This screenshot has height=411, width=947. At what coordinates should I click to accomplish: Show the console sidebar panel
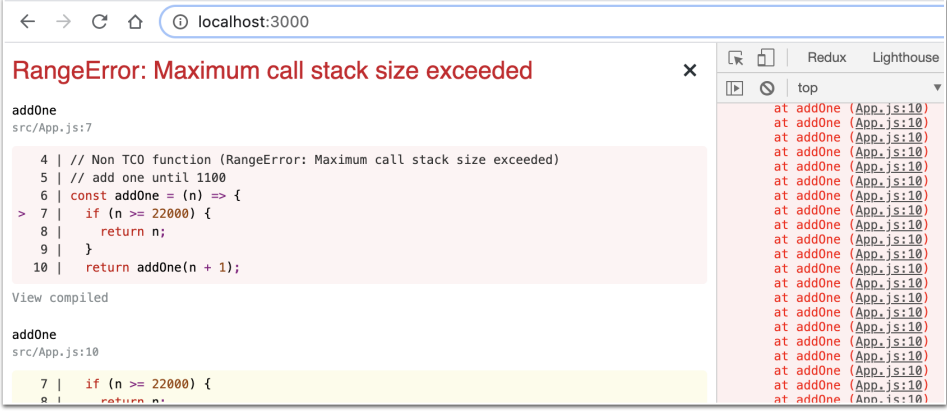coord(734,88)
